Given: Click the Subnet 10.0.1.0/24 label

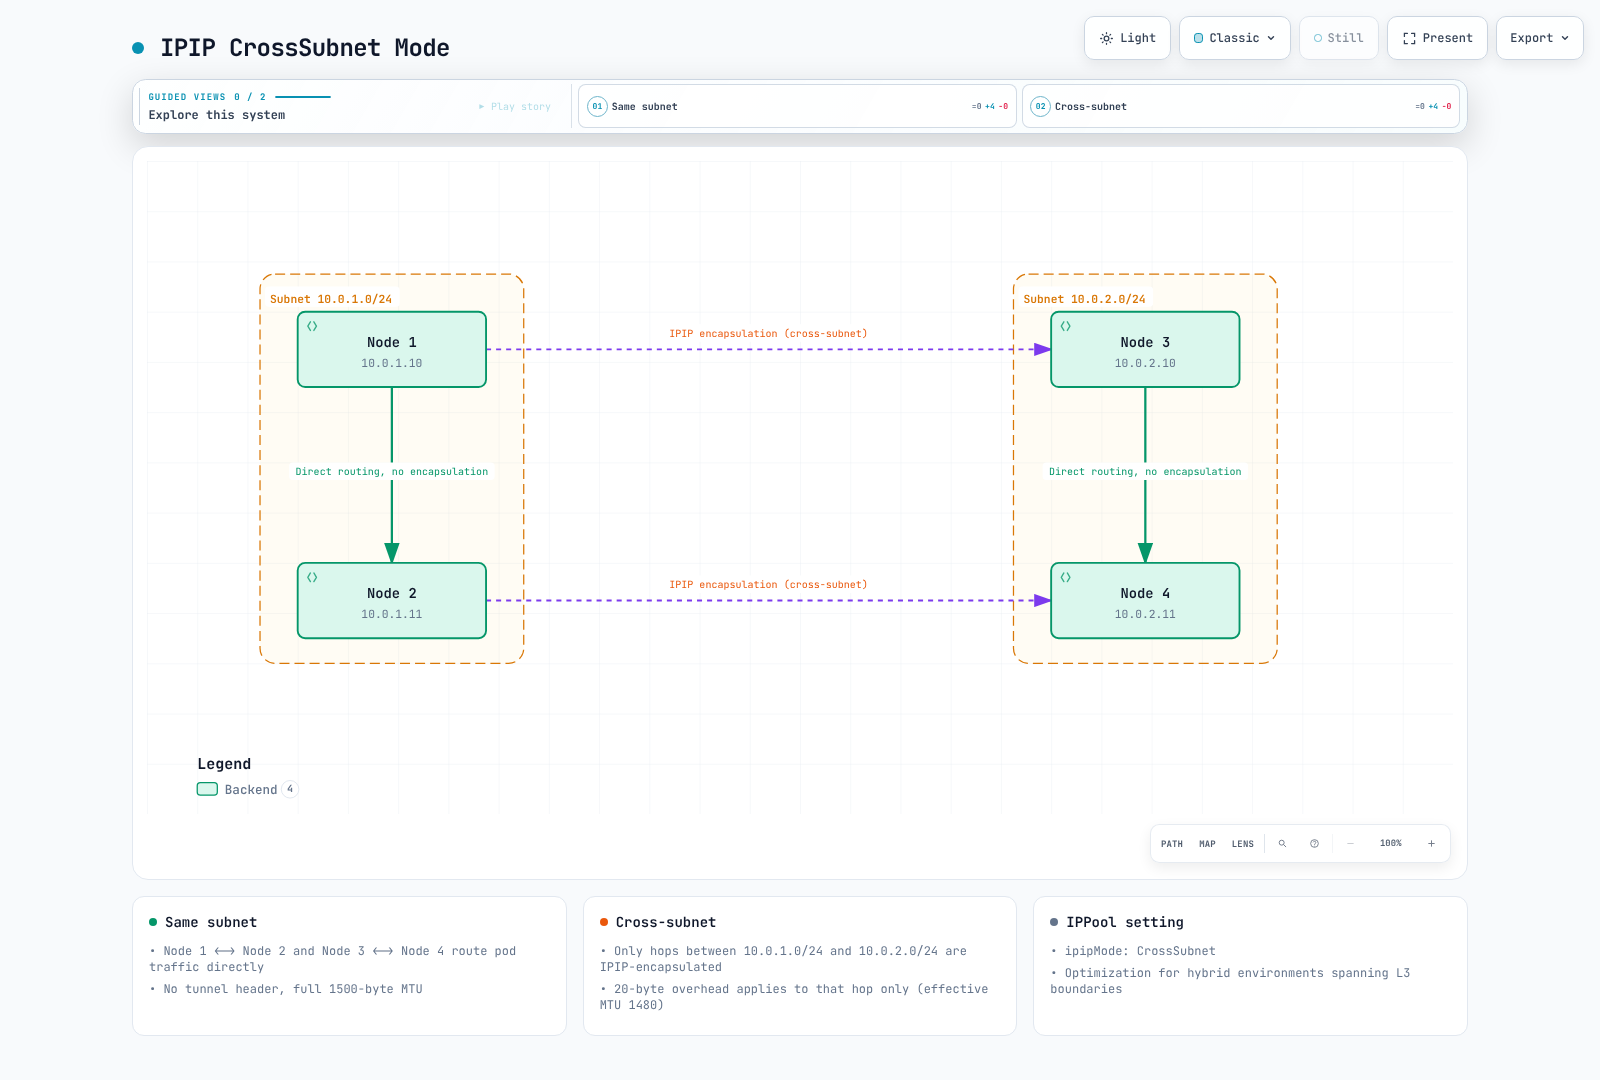Looking at the screenshot, I should click(331, 299).
